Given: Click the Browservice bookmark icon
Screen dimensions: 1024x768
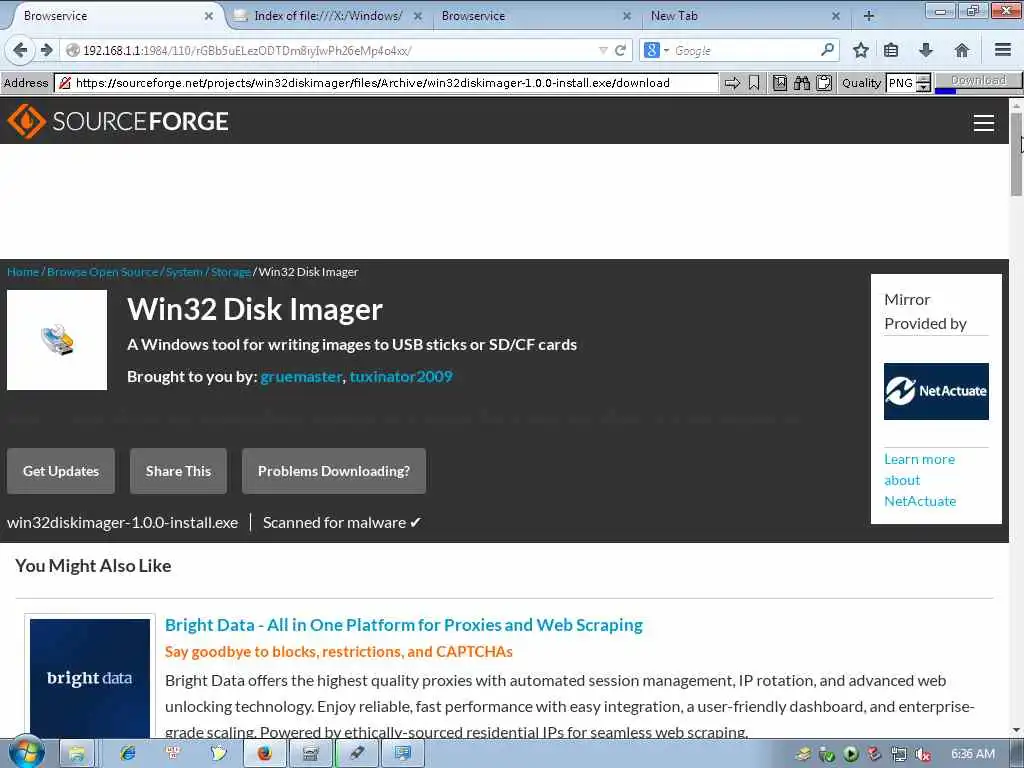Looking at the screenshot, I should [x=754, y=83].
